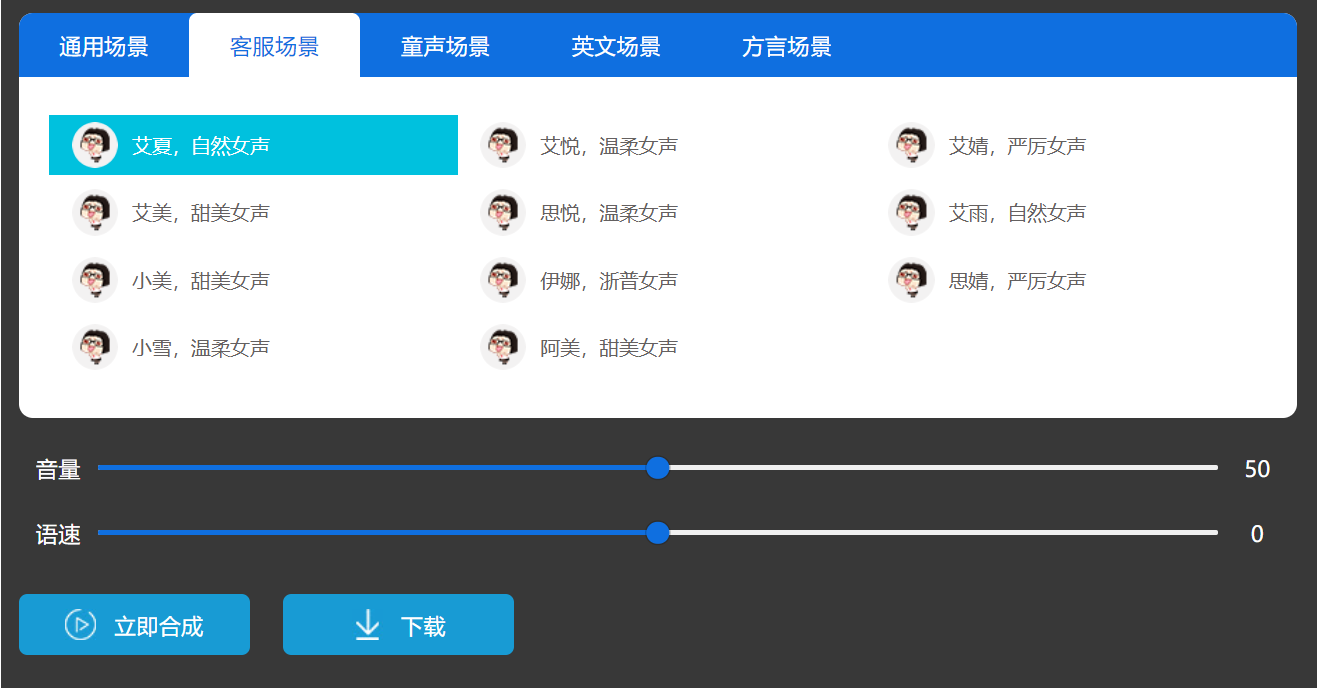Click the speech speed value 0
Viewport: 1319px width, 688px height.
(x=1257, y=534)
